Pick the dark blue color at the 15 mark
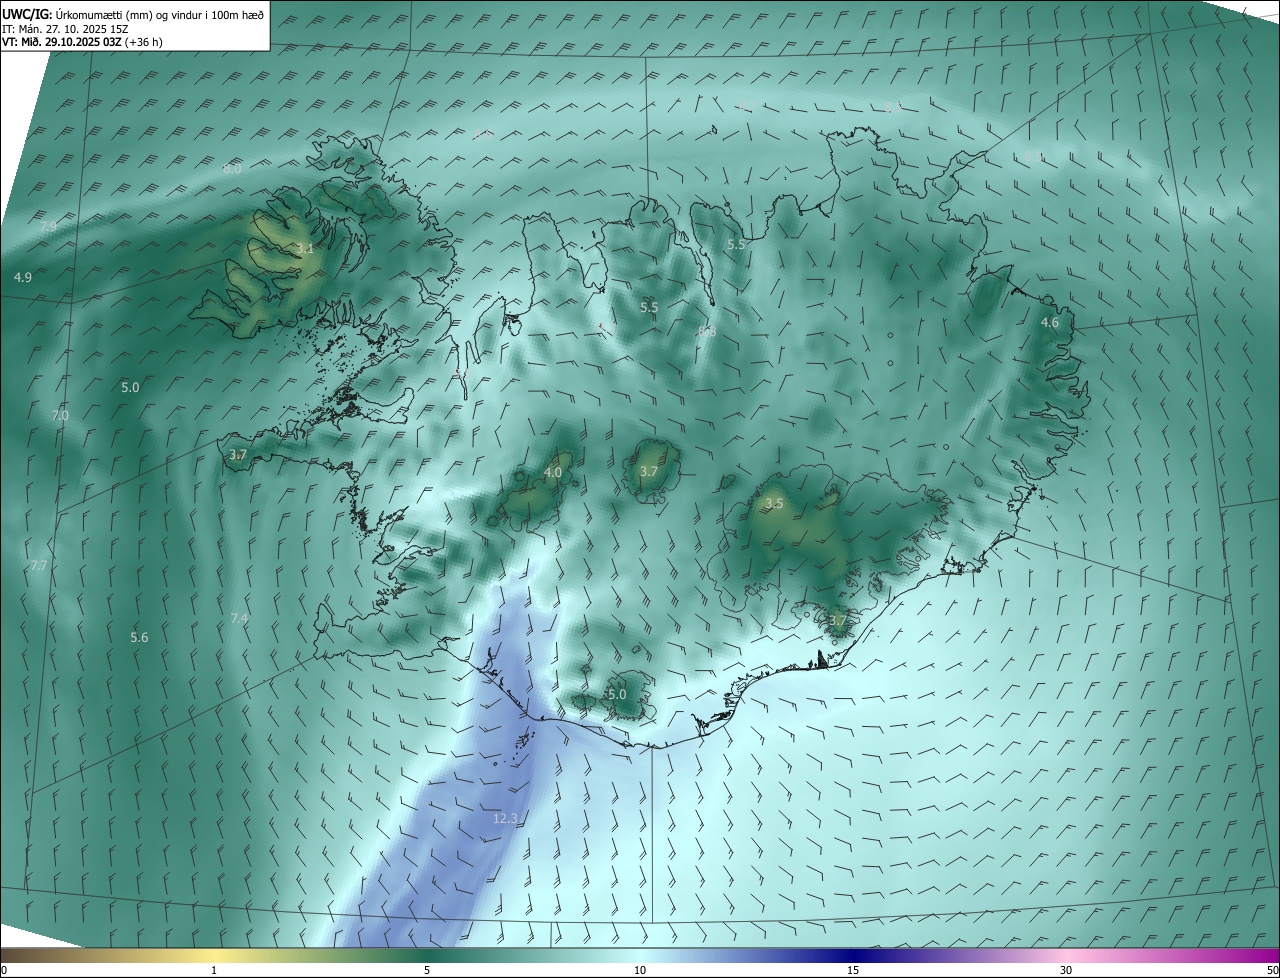The width and height of the screenshot is (1280, 978). tap(853, 955)
